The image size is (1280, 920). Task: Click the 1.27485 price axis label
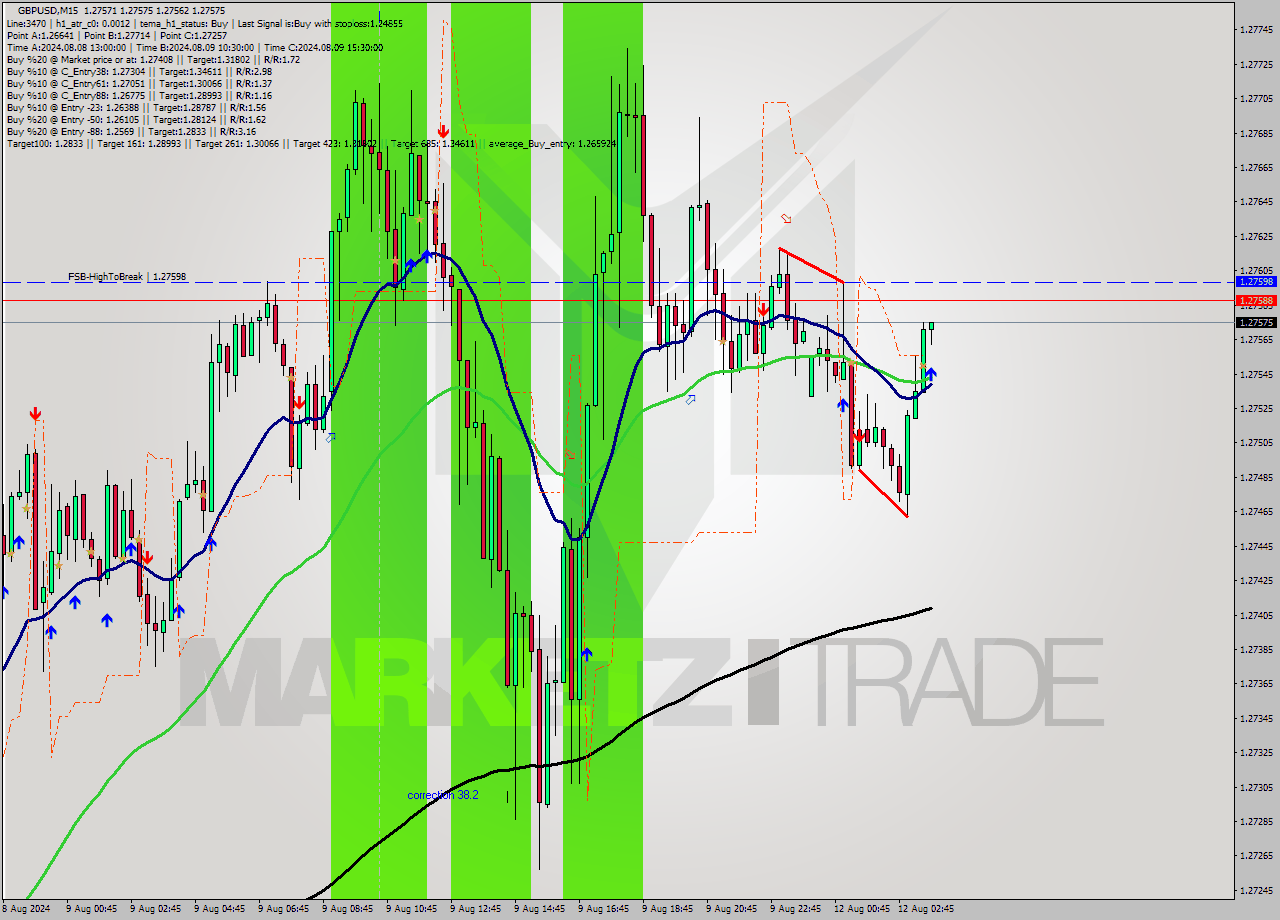(1256, 477)
